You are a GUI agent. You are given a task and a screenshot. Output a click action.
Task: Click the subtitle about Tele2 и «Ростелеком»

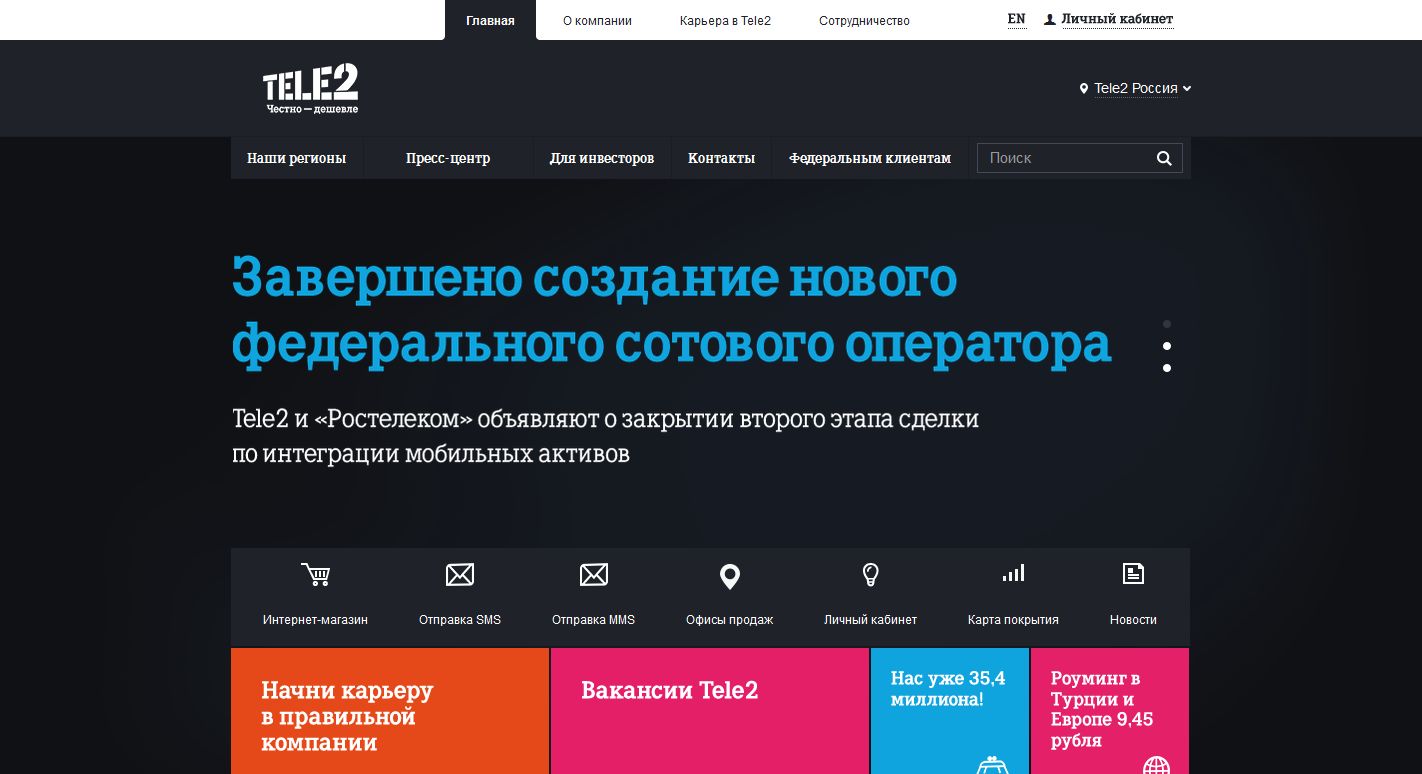605,436
